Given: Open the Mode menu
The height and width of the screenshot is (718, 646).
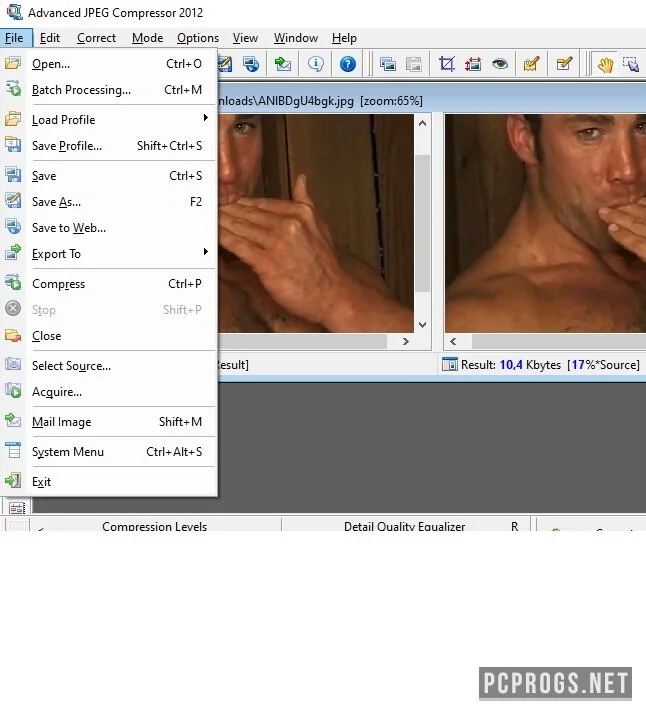Looking at the screenshot, I should tap(147, 38).
